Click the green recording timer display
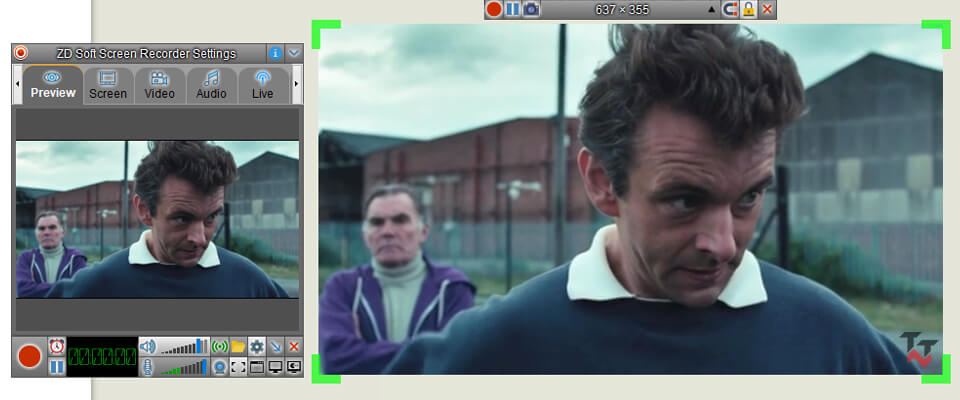 pos(102,356)
